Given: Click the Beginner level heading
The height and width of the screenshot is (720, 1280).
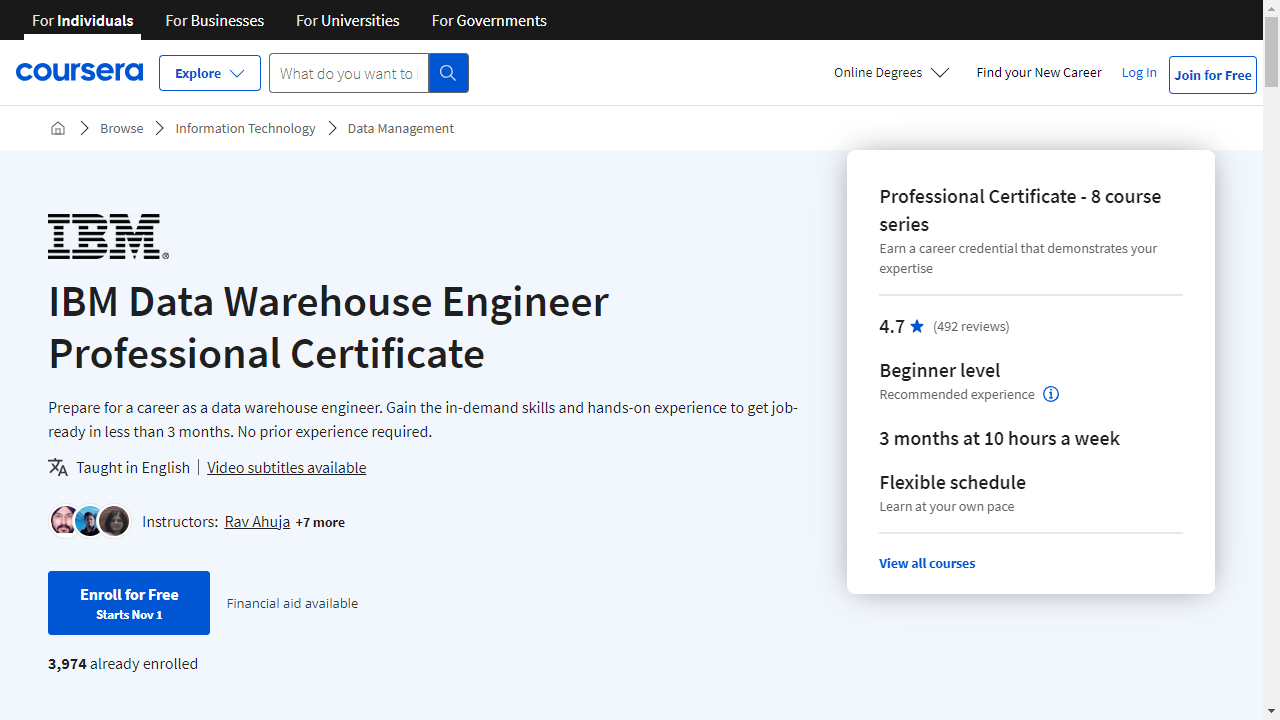Looking at the screenshot, I should 940,370.
